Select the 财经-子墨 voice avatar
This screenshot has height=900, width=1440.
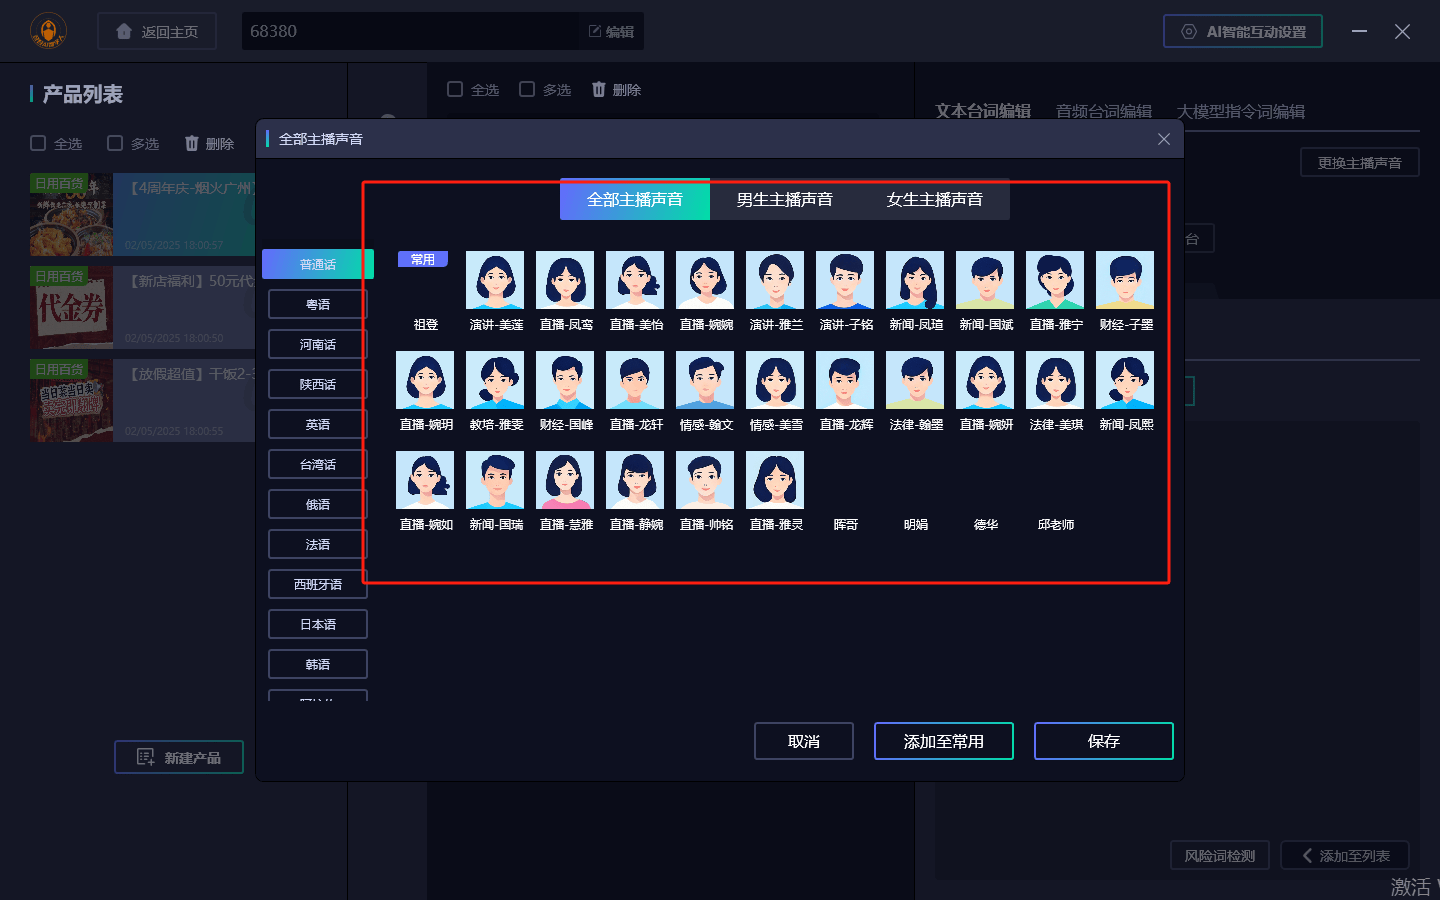click(1125, 280)
